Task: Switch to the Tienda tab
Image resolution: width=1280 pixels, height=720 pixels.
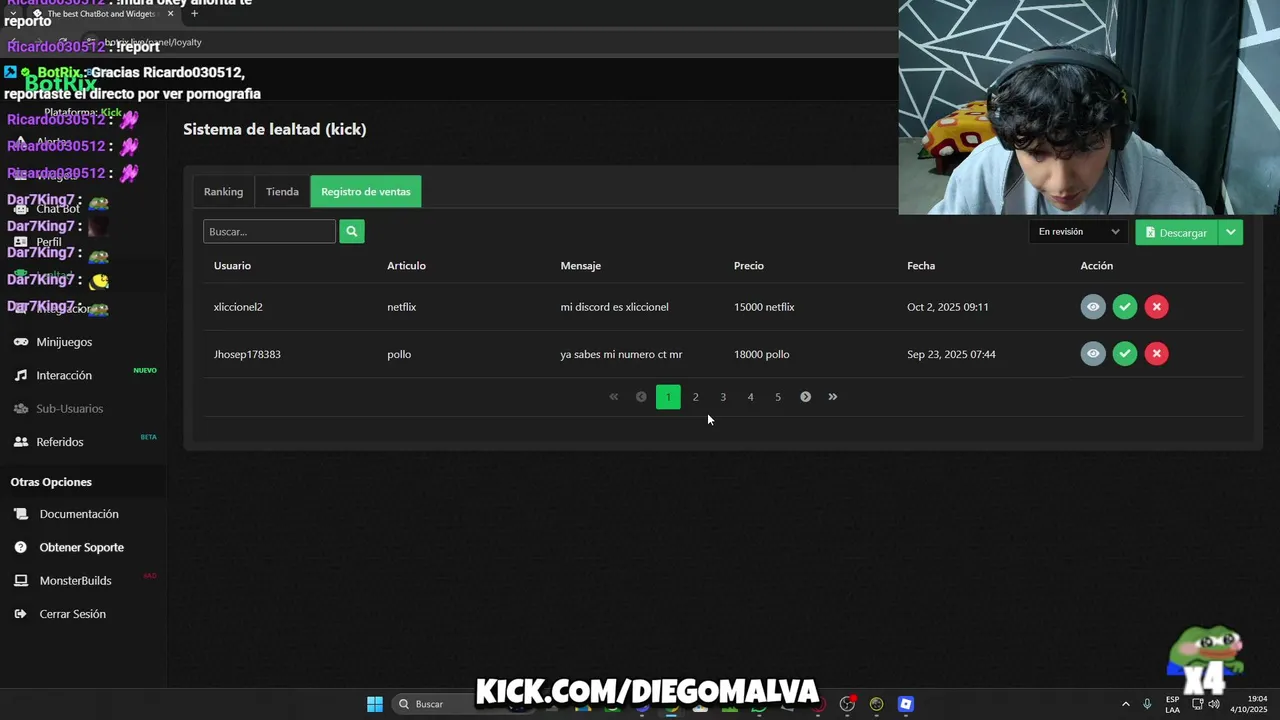Action: click(x=282, y=192)
